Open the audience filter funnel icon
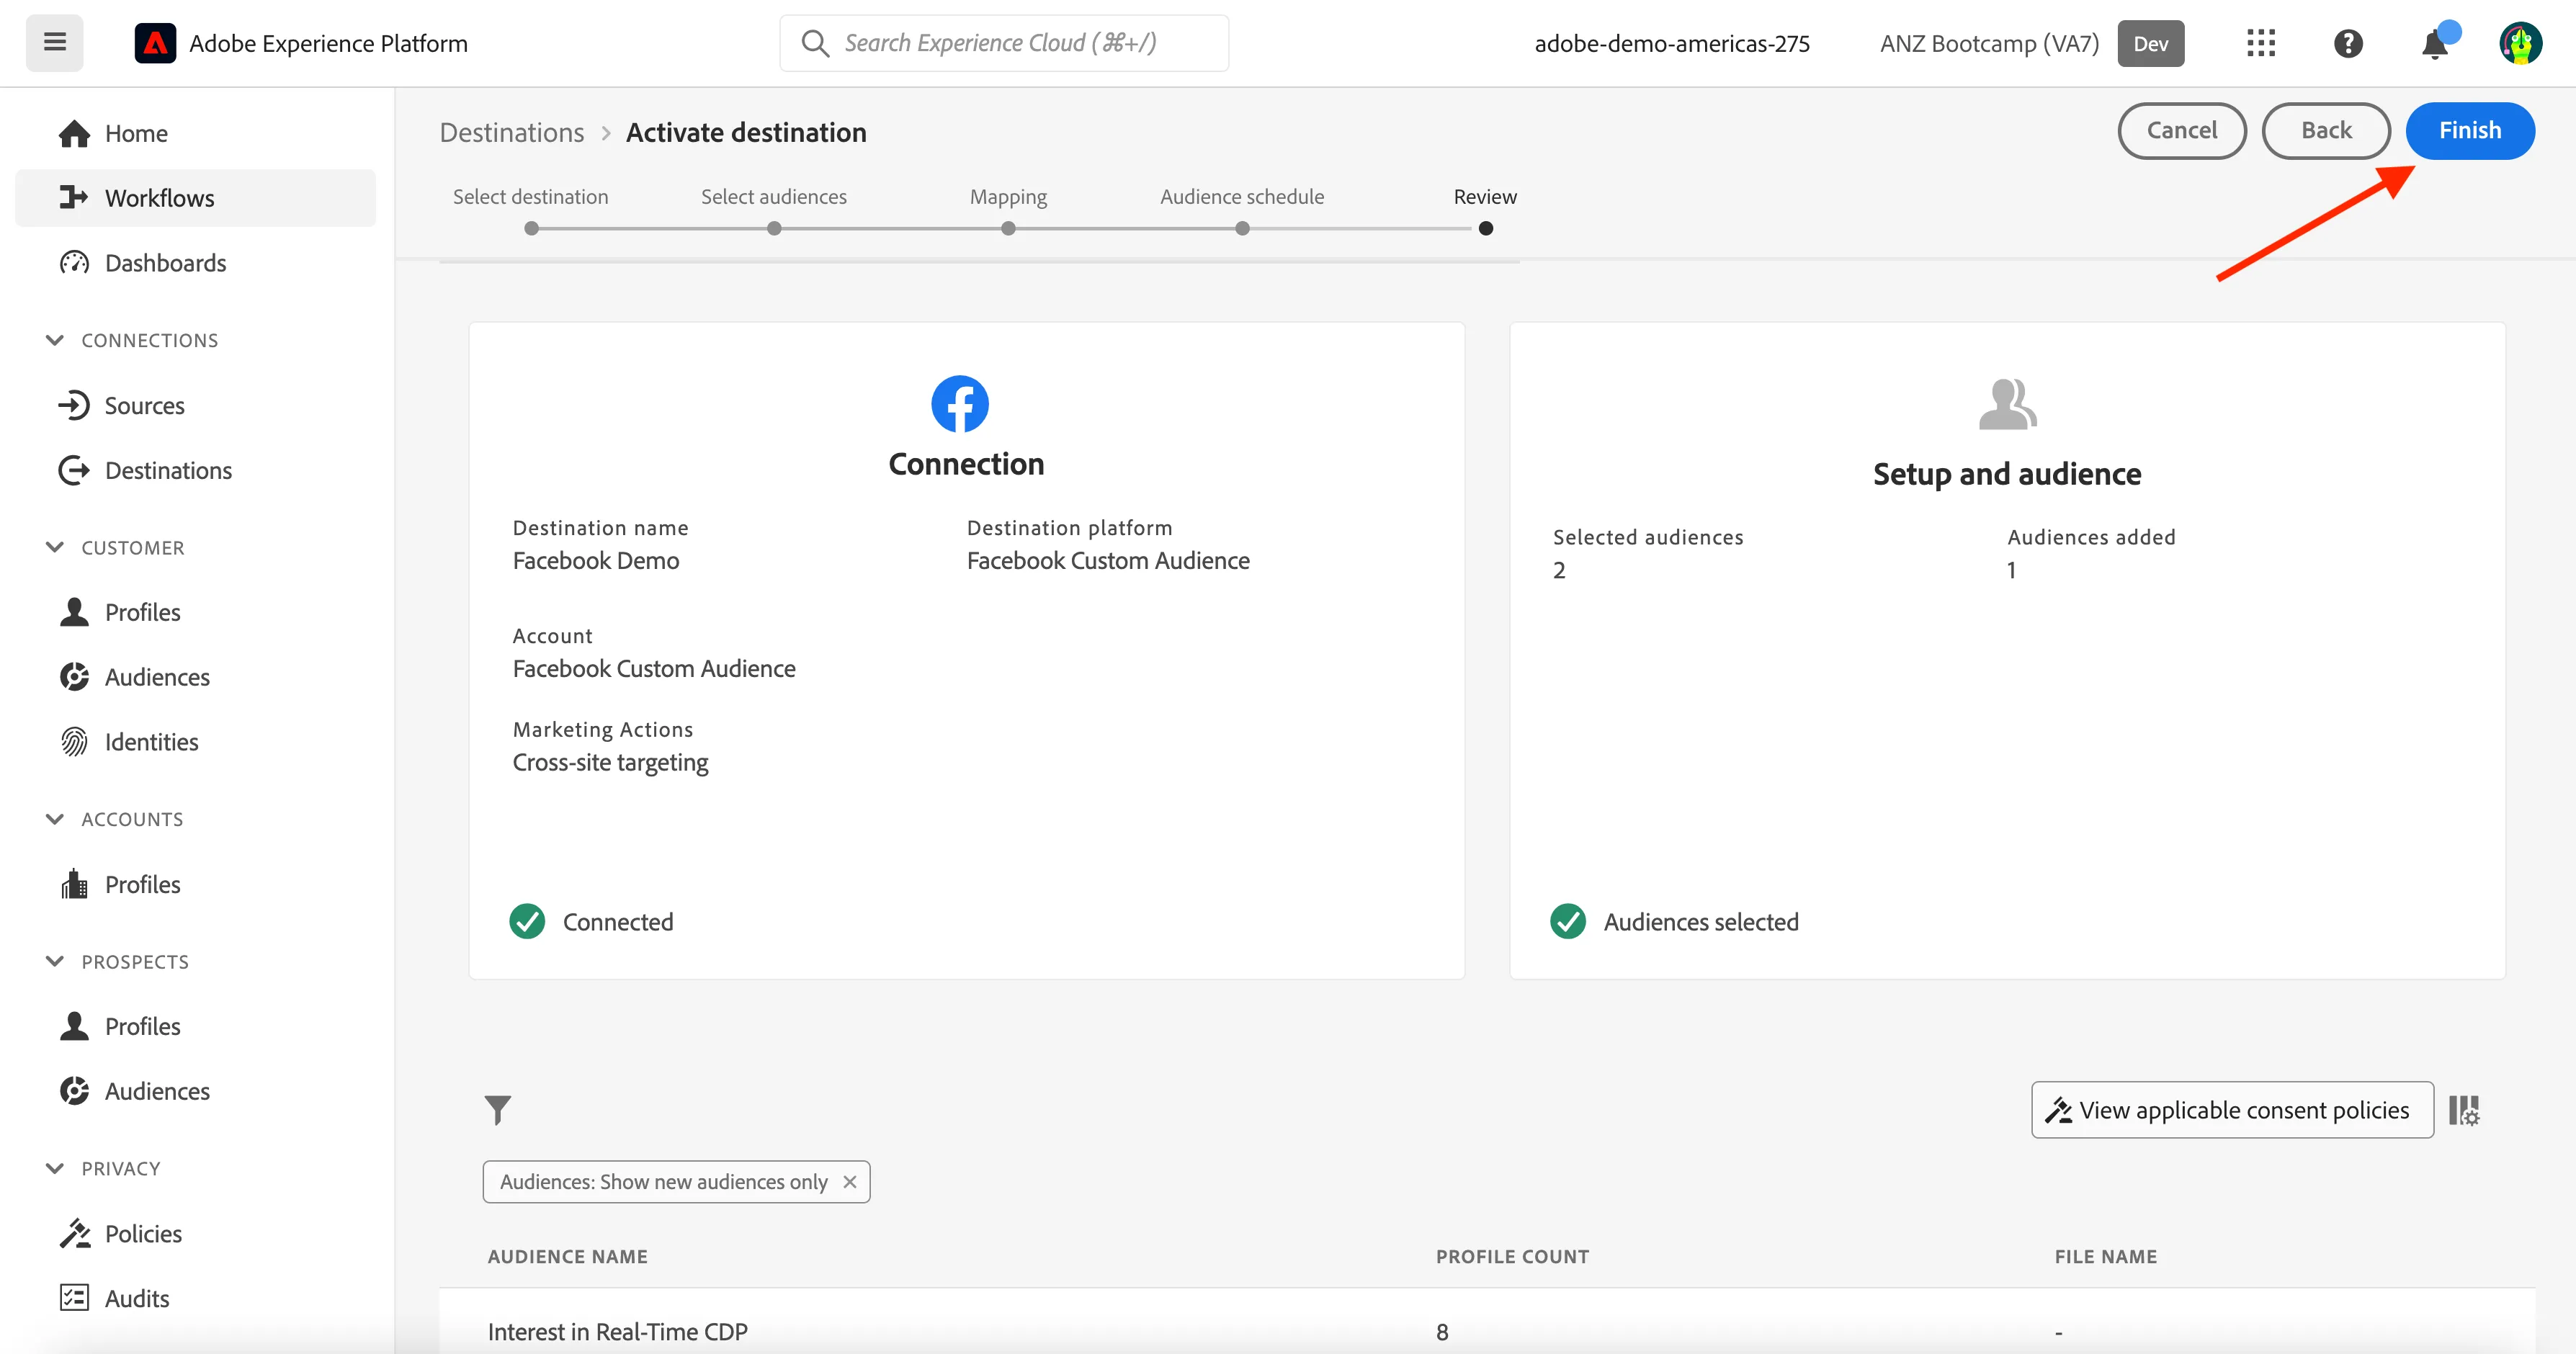 click(497, 1110)
